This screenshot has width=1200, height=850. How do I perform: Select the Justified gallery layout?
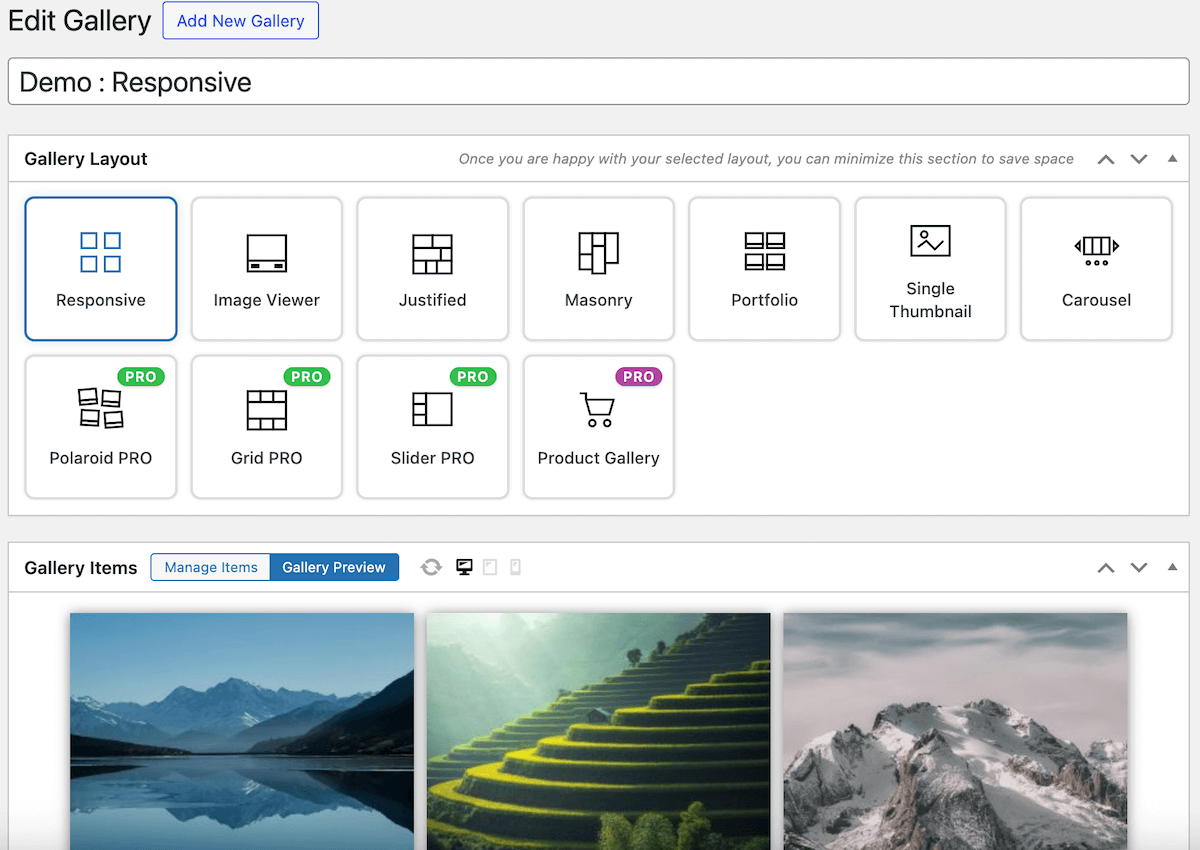(x=432, y=268)
